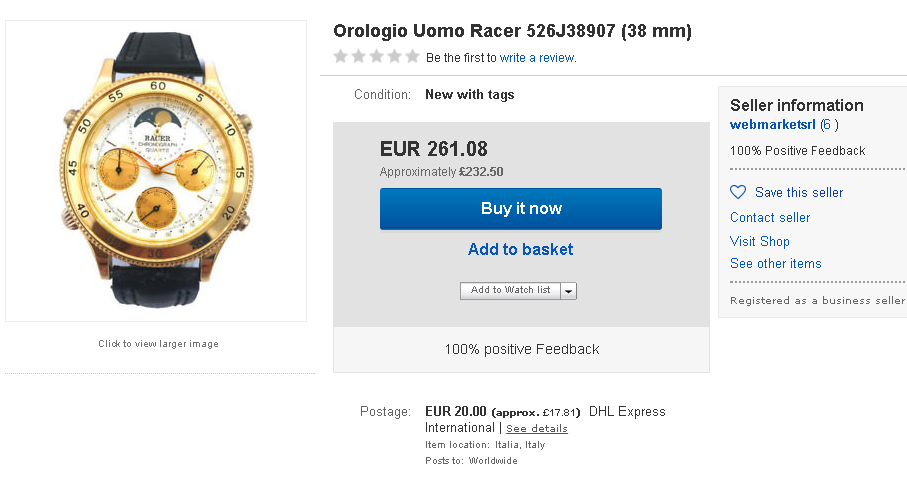Open See details for postage
The image size is (907, 480).
pos(536,428)
